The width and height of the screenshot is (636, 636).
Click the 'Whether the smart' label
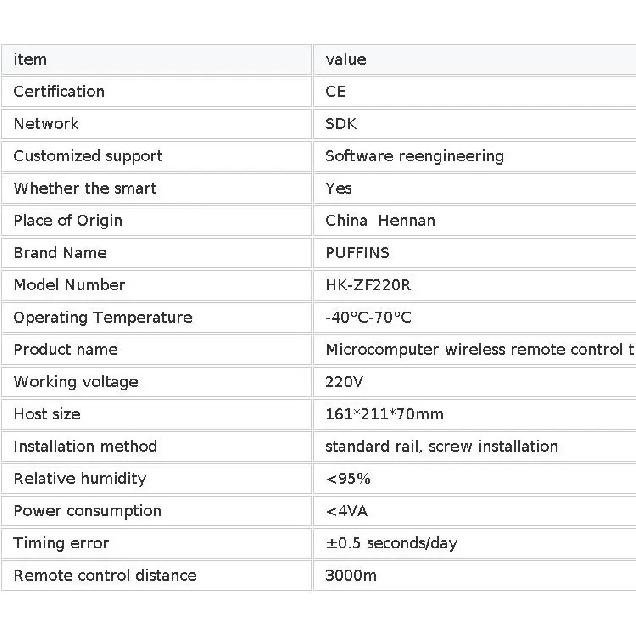[x=85, y=188]
